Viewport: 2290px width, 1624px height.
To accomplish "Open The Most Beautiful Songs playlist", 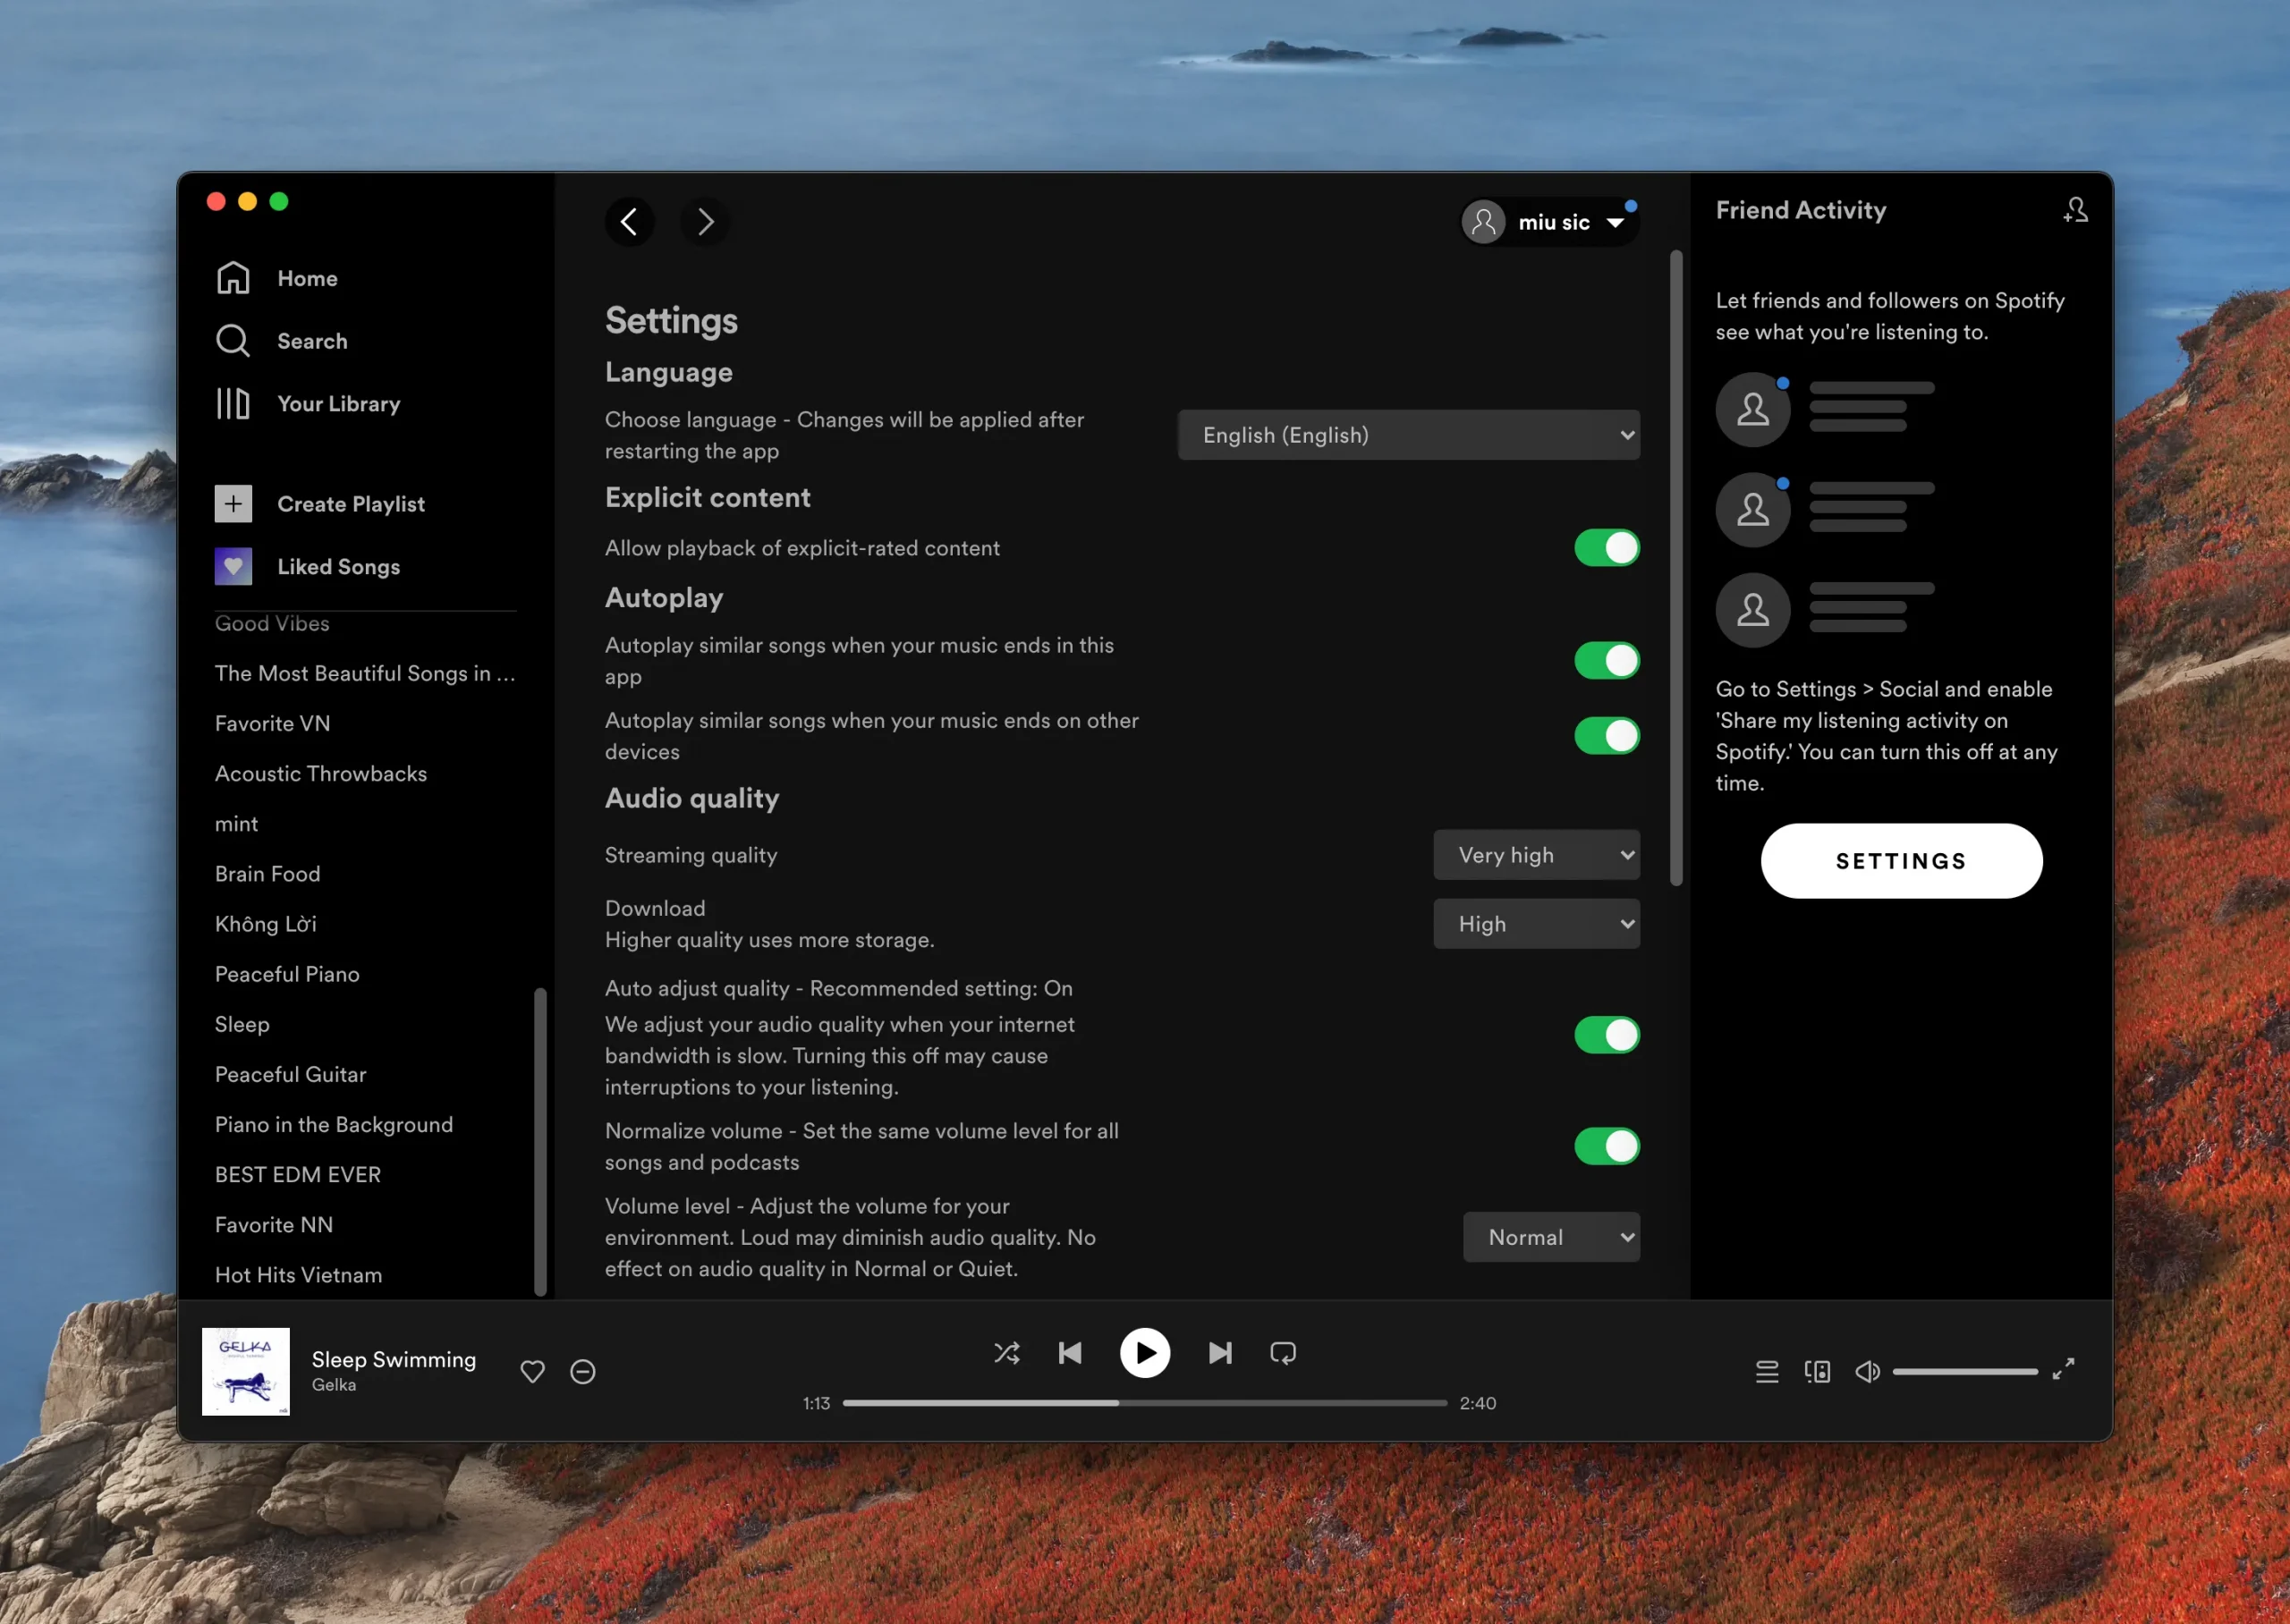I will click(x=365, y=674).
